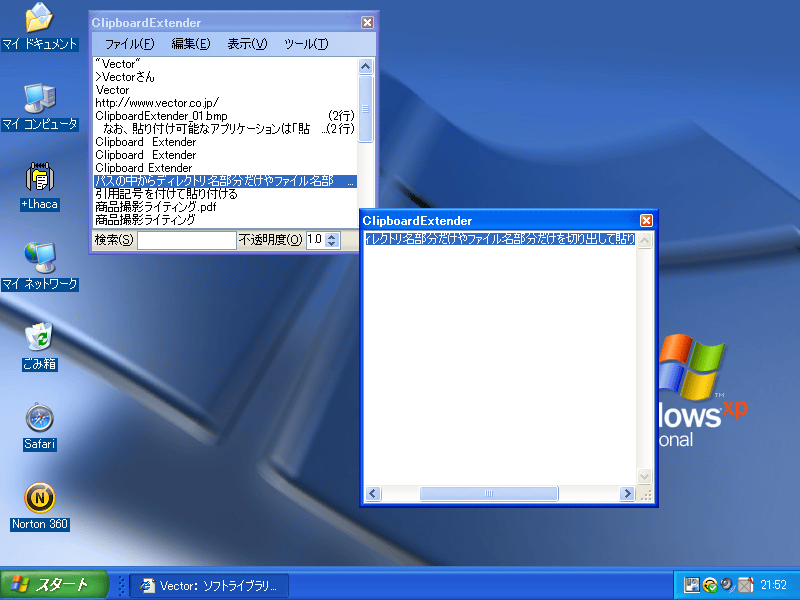Select the Norton 360 desktop icon

pos(40,507)
